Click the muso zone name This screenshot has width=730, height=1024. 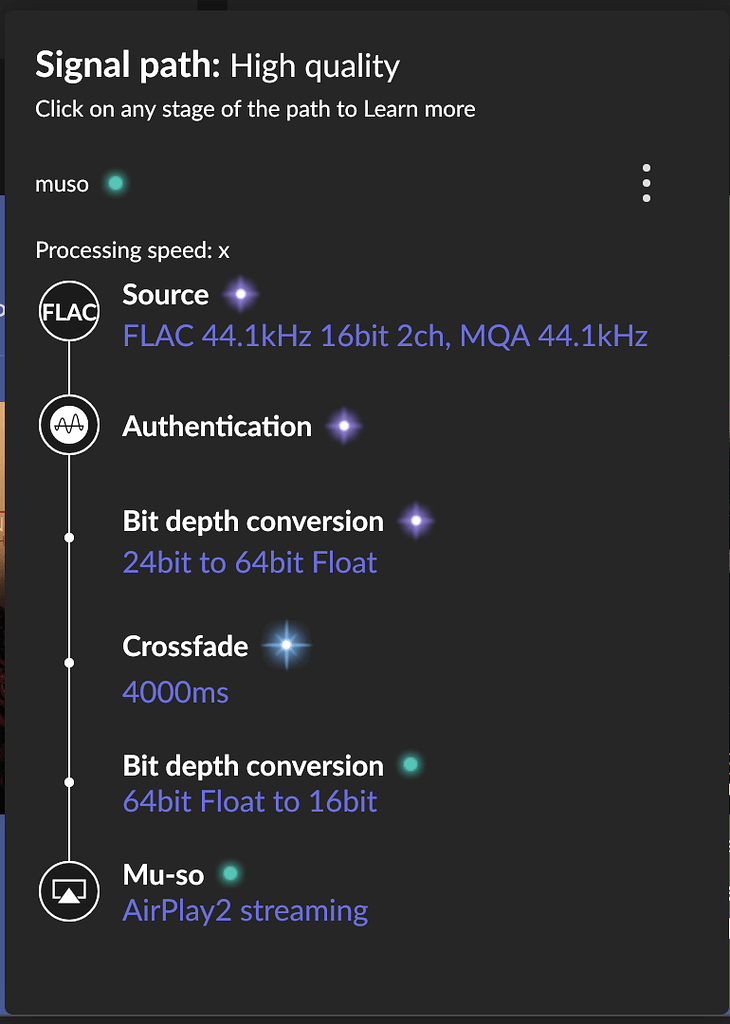[62, 184]
